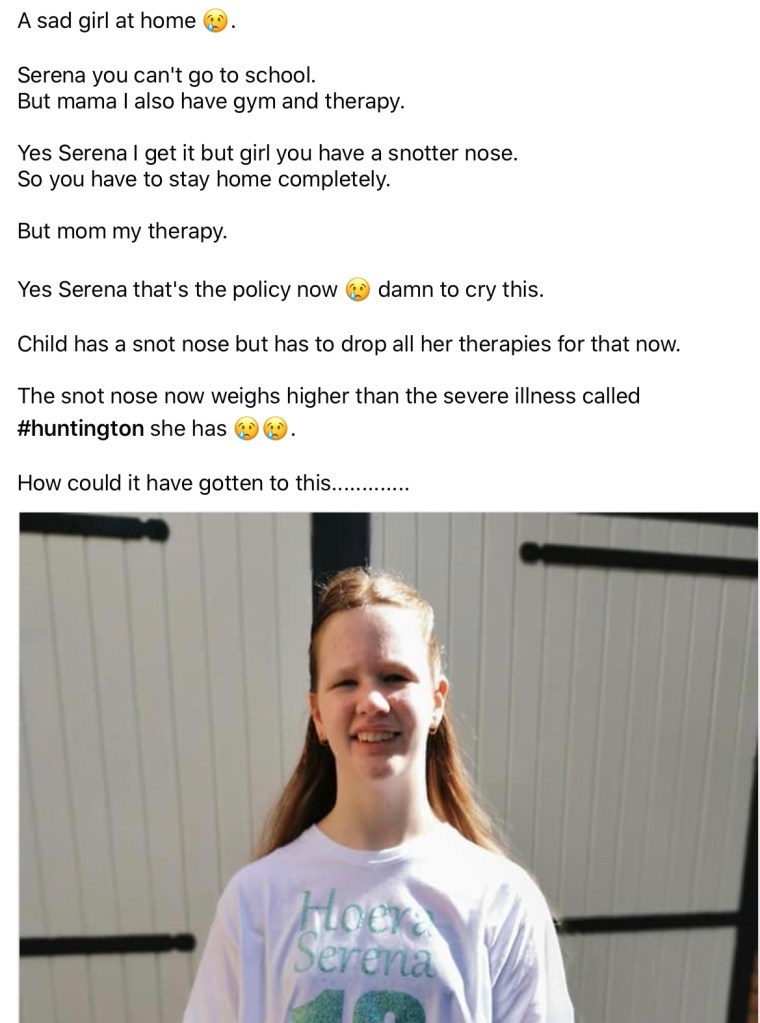Click the second crying emoji after 'she has'
Screen dimensions: 760x1023
(x=275, y=429)
